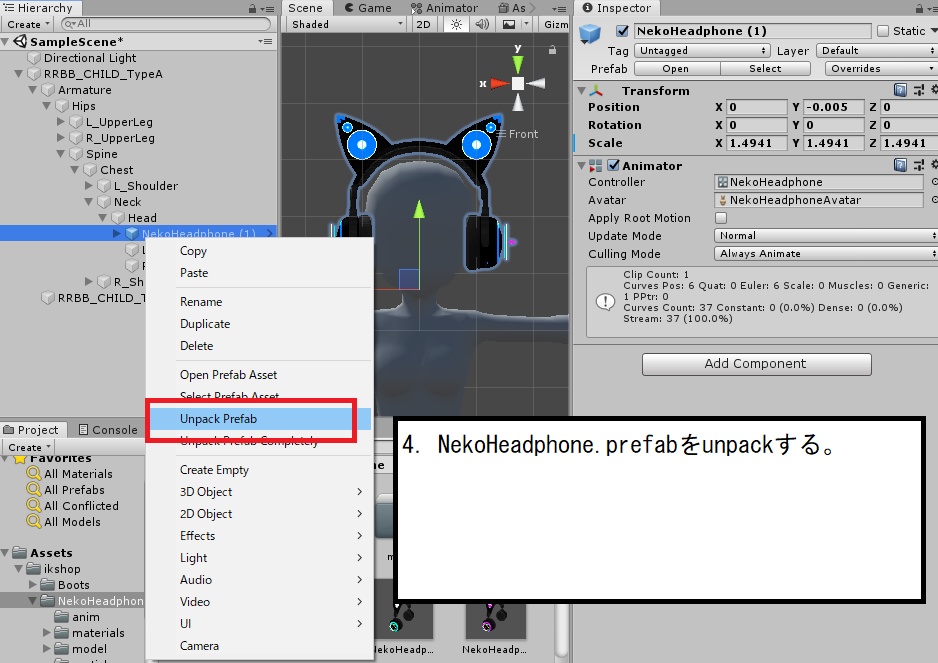The height and width of the screenshot is (663, 938).
Task: Open Update Mode Normal dropdown
Action: [x=825, y=236]
